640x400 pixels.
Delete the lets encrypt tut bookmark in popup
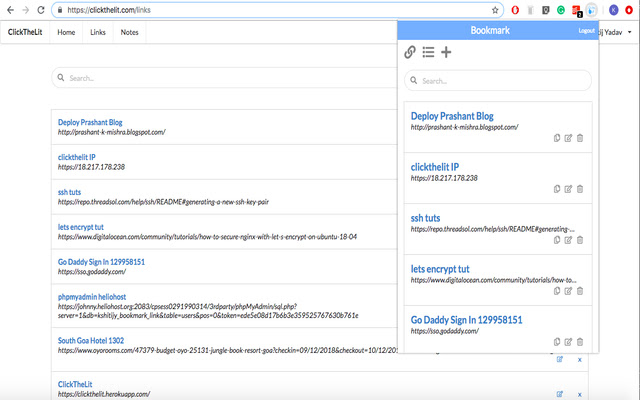pyautogui.click(x=580, y=291)
